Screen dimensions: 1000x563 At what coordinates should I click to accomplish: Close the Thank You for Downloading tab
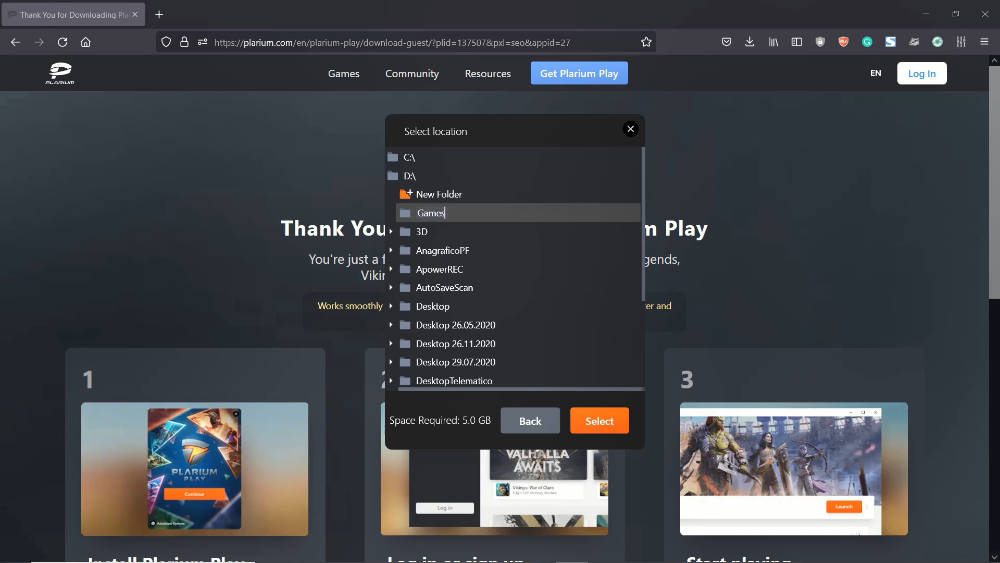coord(135,14)
